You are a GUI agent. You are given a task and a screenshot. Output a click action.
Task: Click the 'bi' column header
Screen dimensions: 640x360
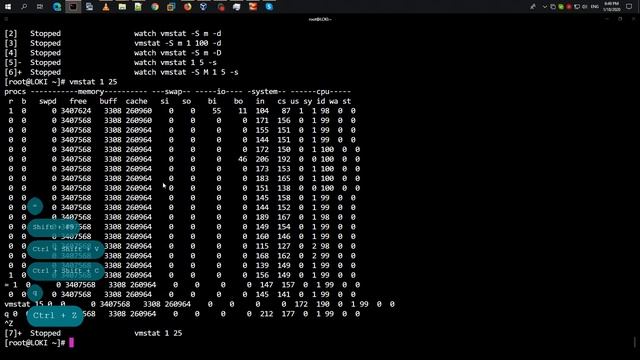212,101
